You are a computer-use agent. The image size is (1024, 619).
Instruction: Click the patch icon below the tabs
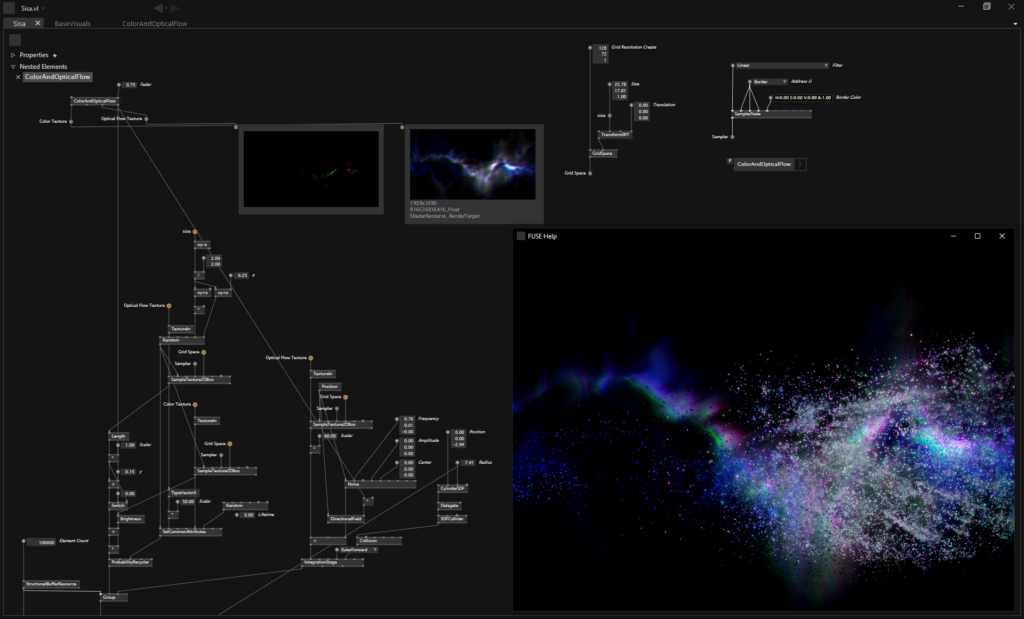[x=15, y=40]
